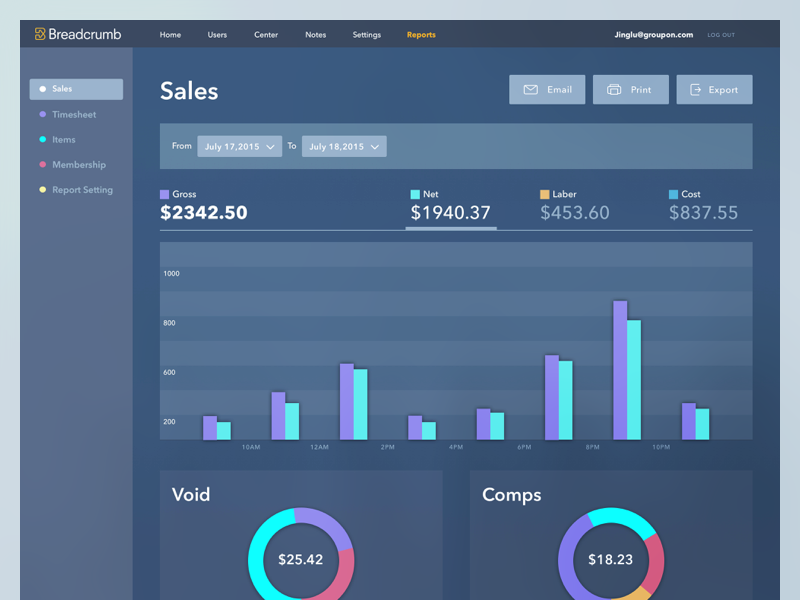Click the blue Cost legend swatch
800x600 pixels.
point(673,194)
